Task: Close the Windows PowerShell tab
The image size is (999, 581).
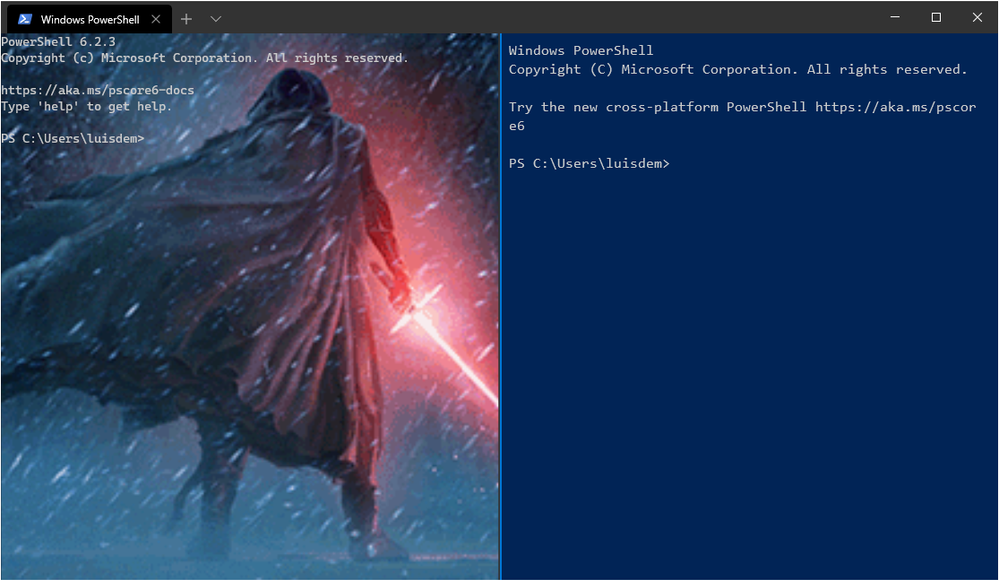Action: [x=155, y=19]
